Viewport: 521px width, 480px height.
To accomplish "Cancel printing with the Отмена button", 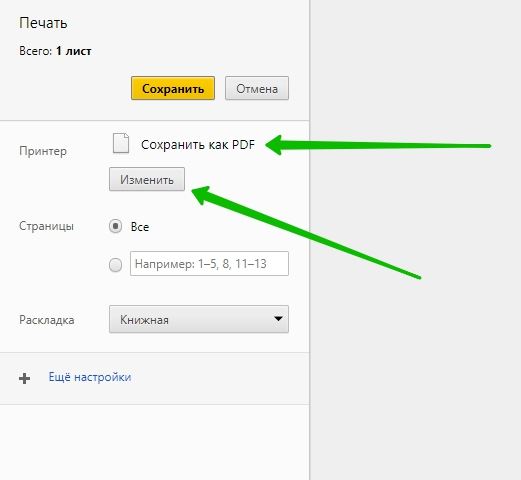I will [x=257, y=88].
